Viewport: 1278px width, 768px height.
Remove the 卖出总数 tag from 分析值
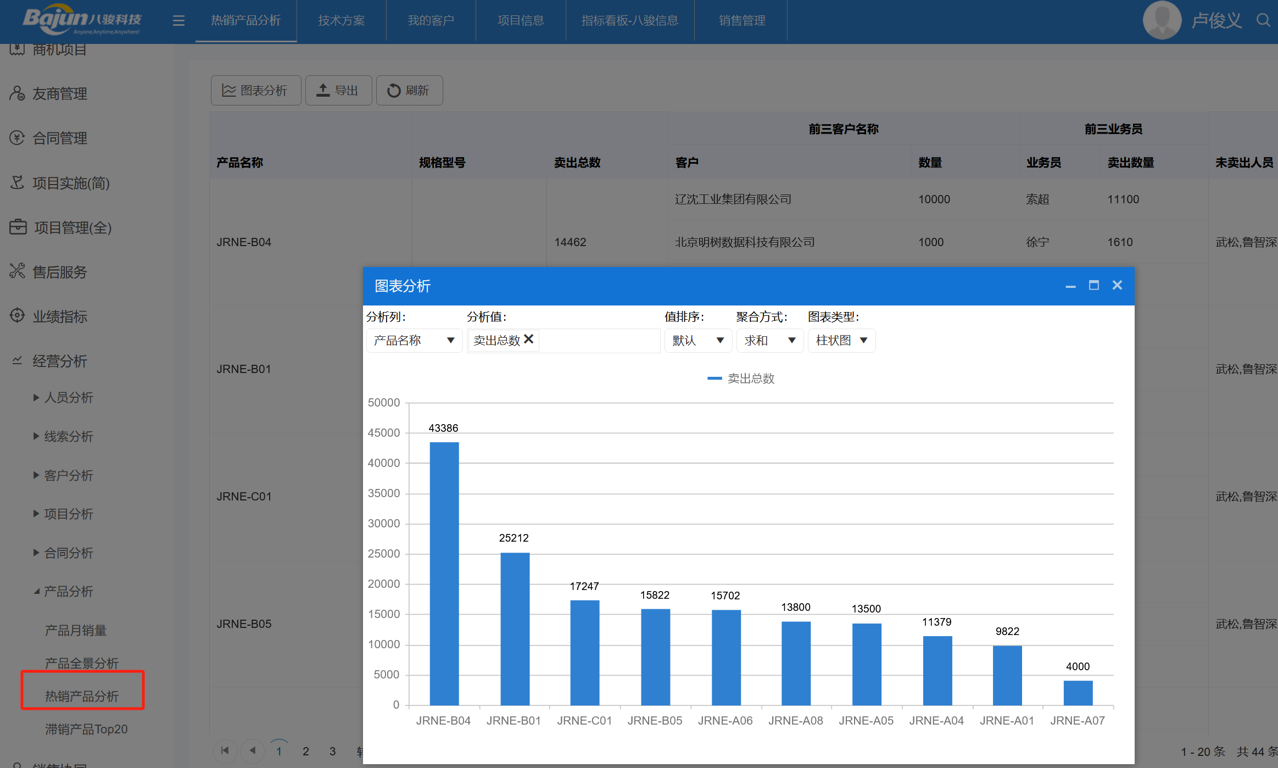[x=529, y=340]
